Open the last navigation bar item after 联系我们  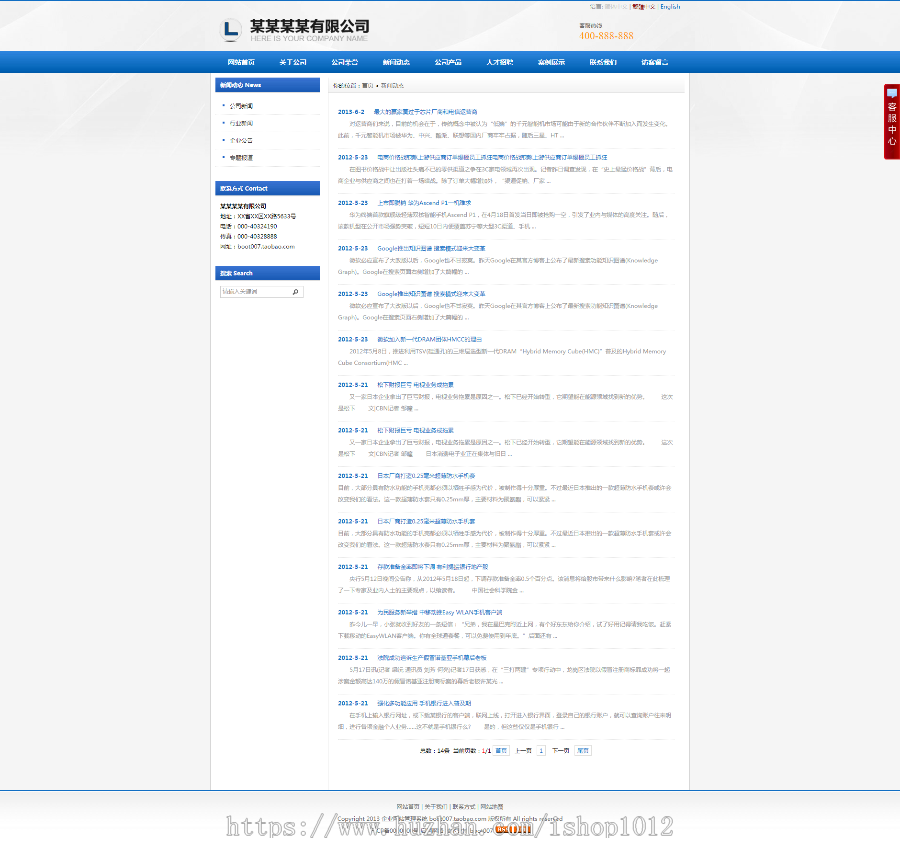tap(654, 62)
